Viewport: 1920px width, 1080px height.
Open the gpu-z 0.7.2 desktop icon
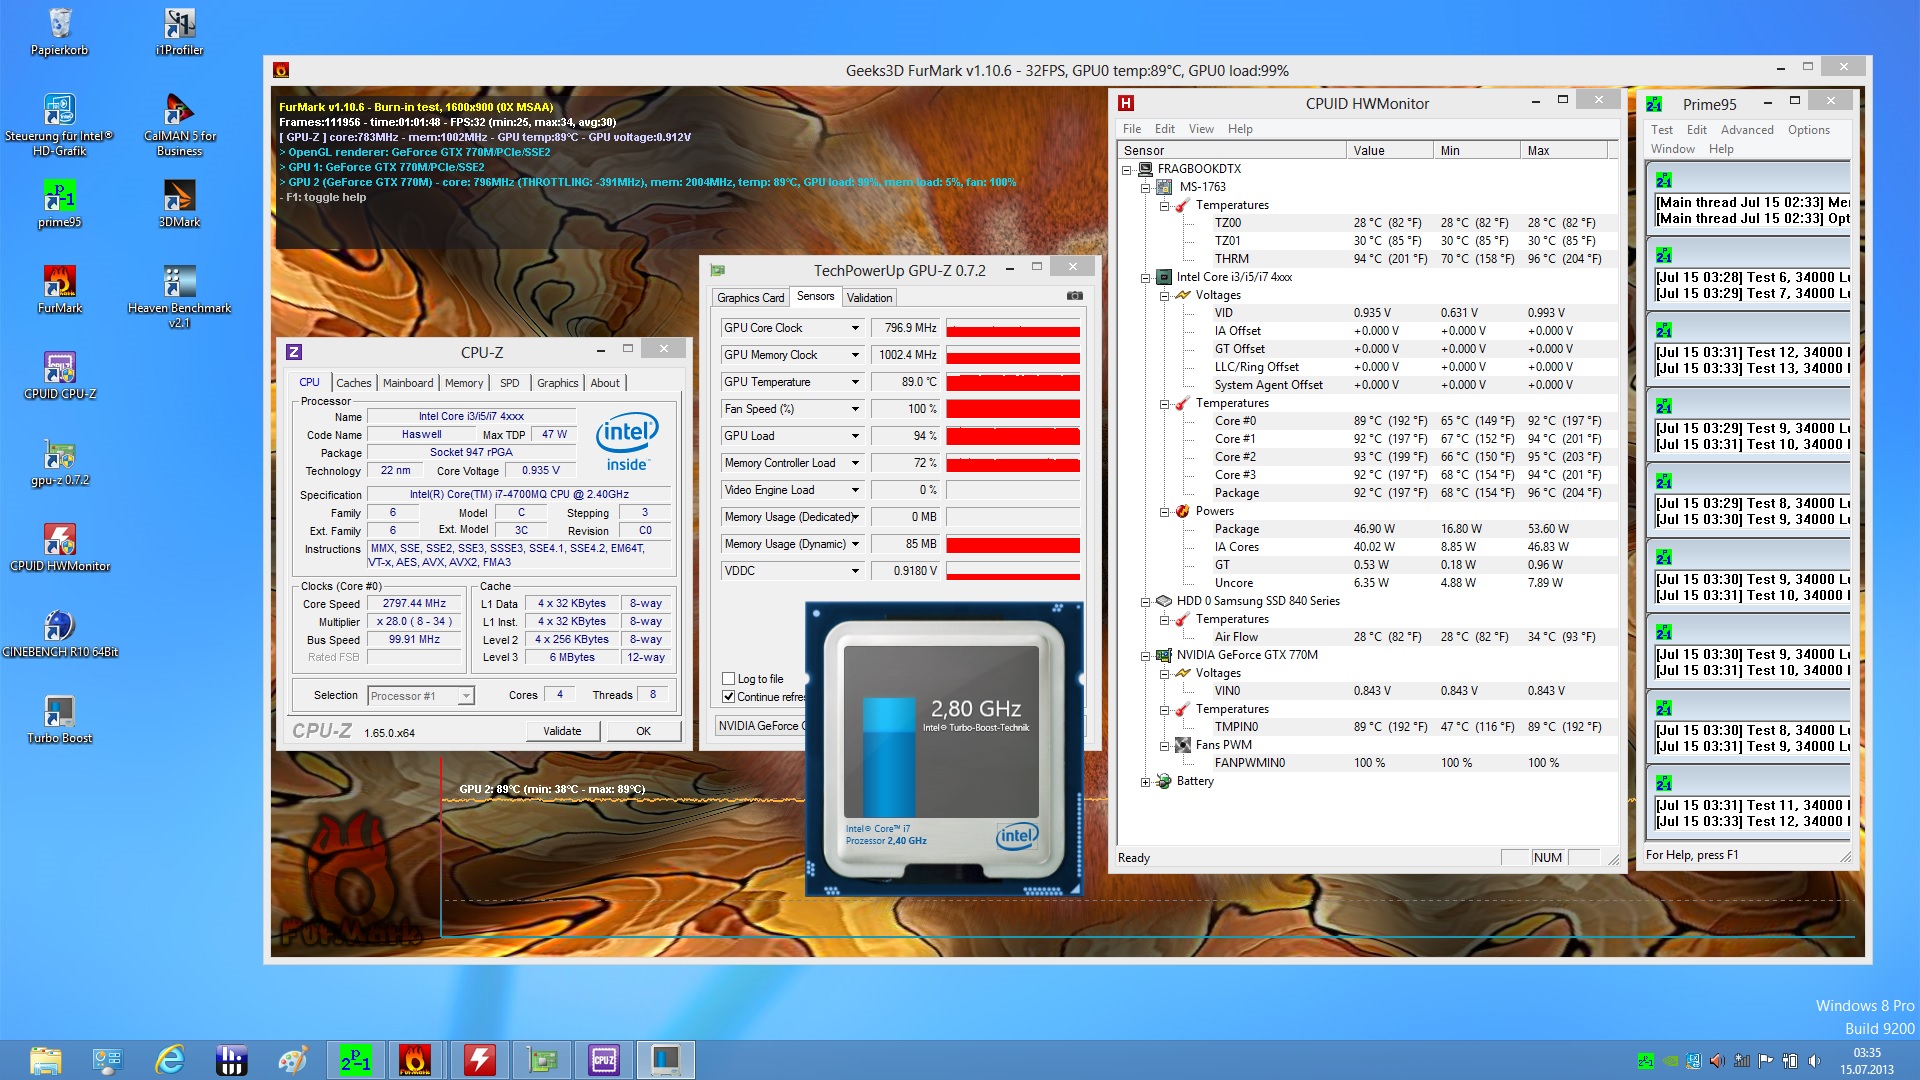tap(60, 462)
